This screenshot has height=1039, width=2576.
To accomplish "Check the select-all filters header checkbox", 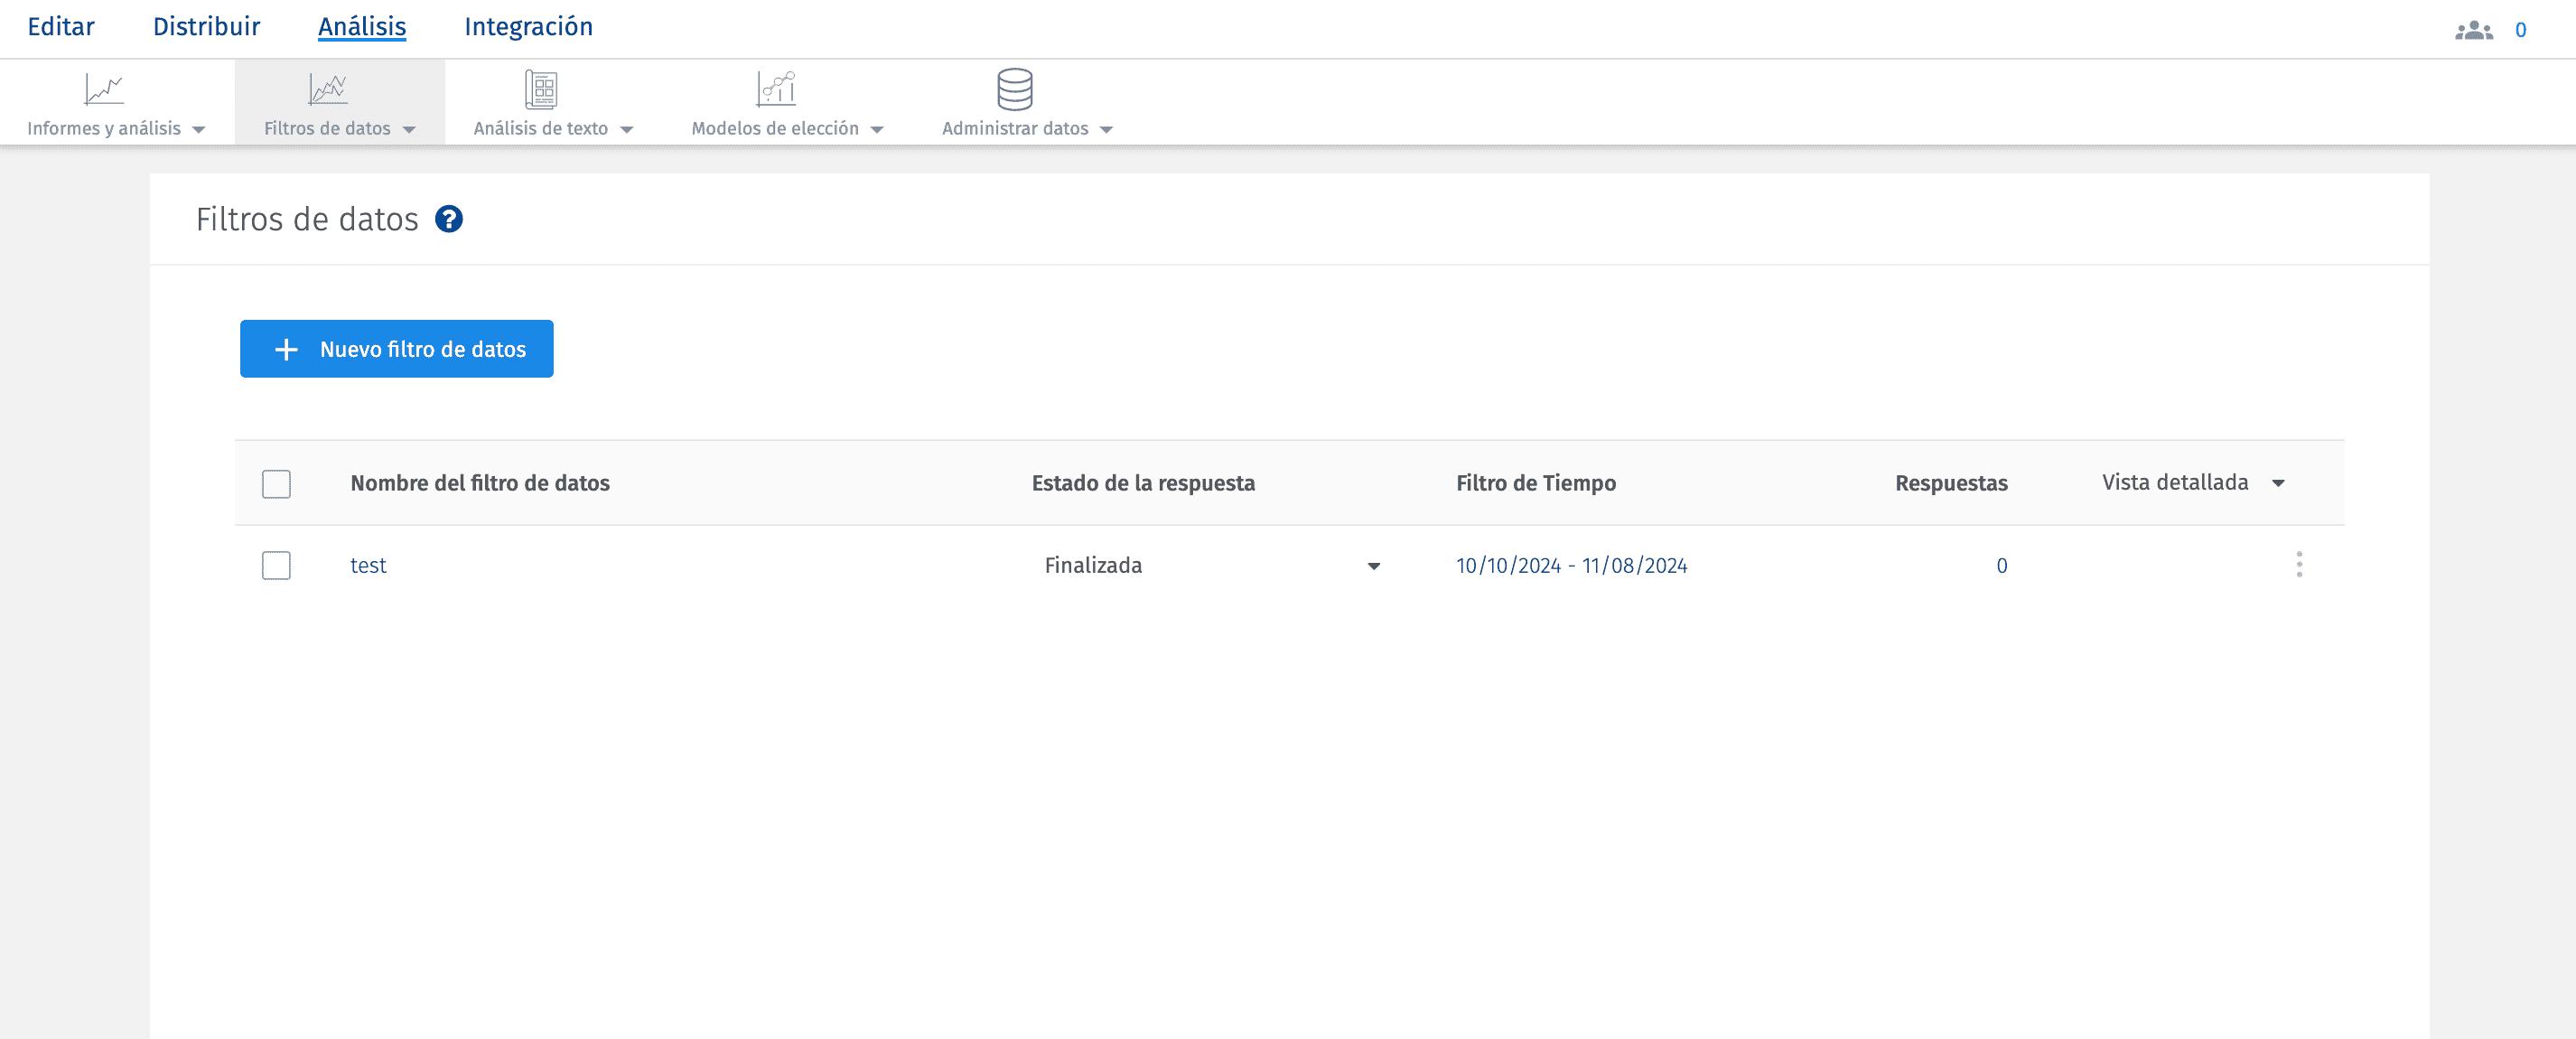I will coord(276,484).
